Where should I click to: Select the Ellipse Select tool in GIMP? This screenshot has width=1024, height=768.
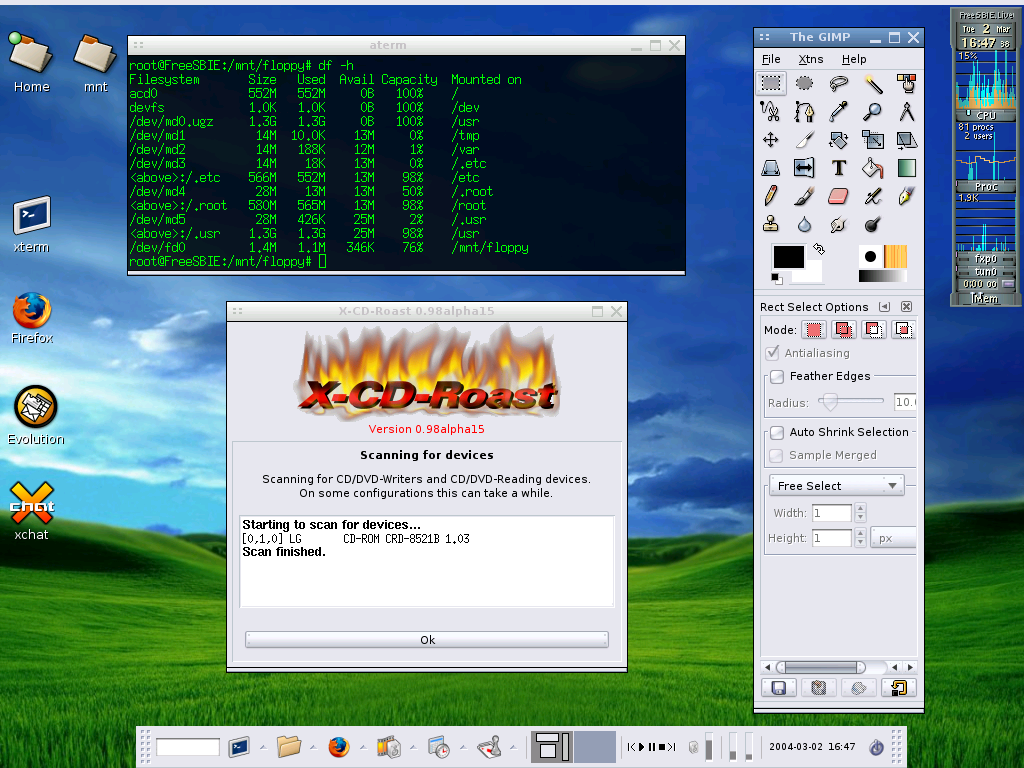pyautogui.click(x=805, y=84)
